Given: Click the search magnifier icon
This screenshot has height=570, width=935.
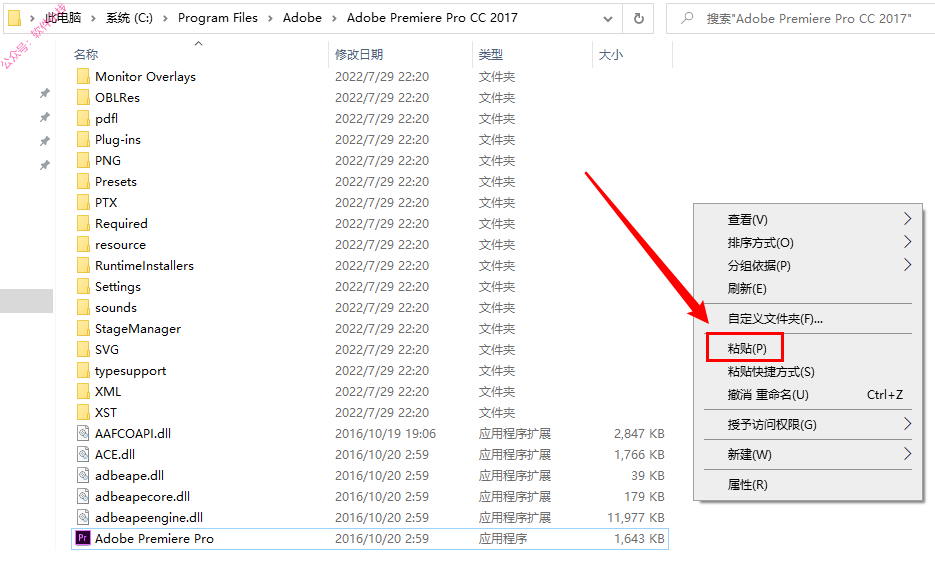Looking at the screenshot, I should (687, 18).
